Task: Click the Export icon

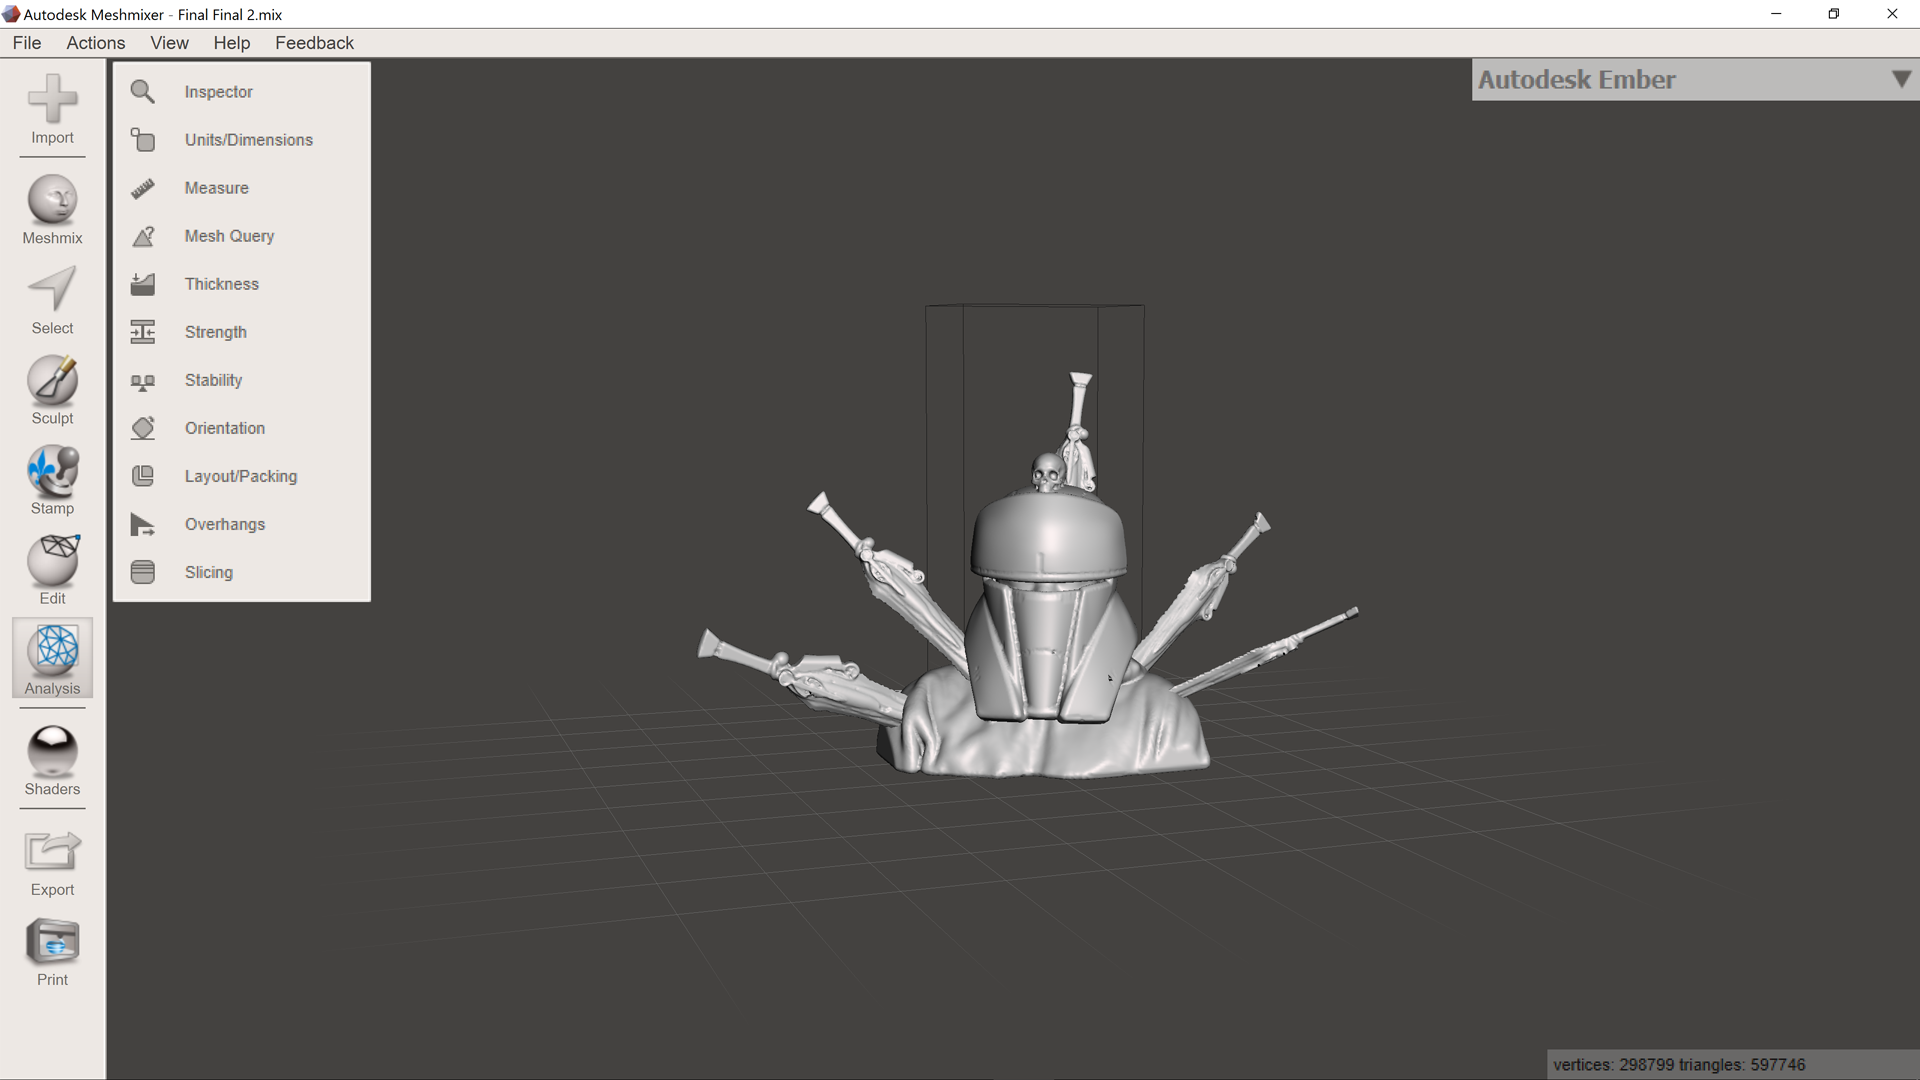Action: click(52, 852)
